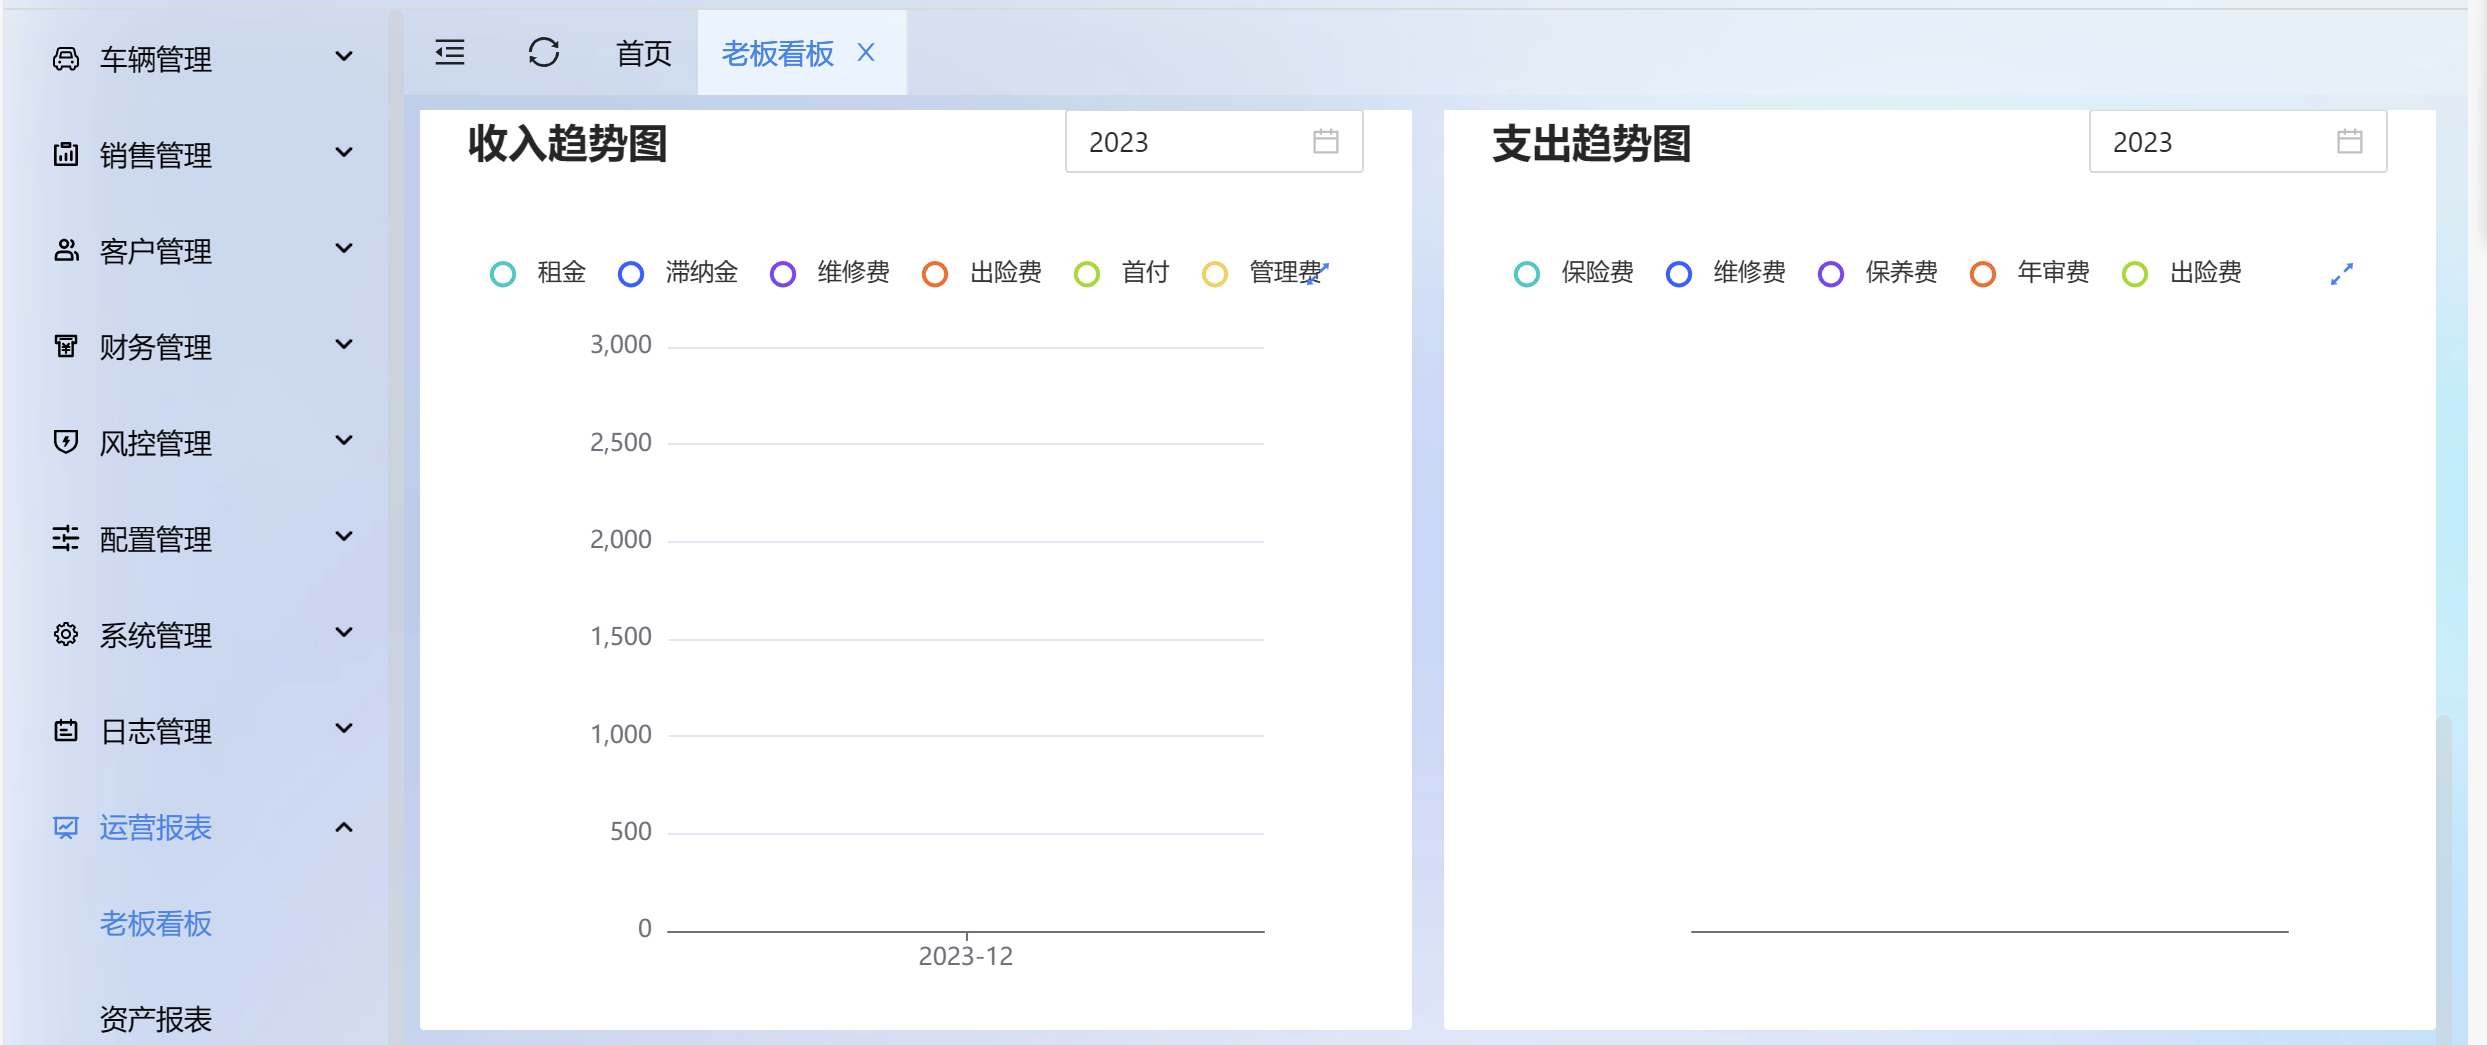Click the 风控管理 shield icon
Screen dimensions: 2487x1045
point(66,442)
